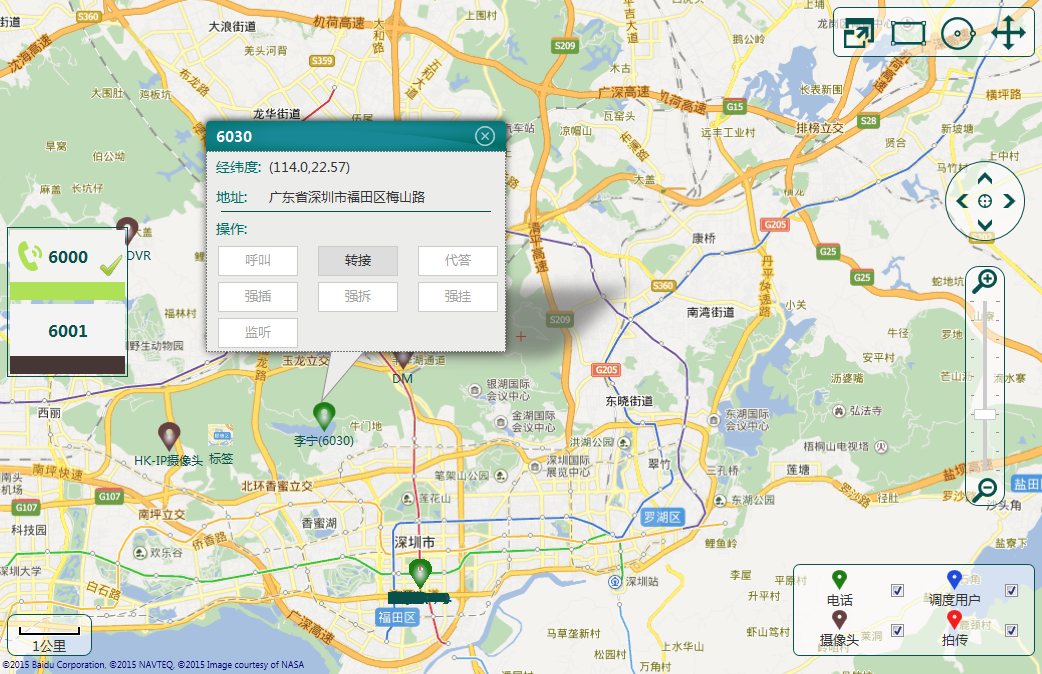Zoom out using magnifier minus icon

click(x=985, y=488)
